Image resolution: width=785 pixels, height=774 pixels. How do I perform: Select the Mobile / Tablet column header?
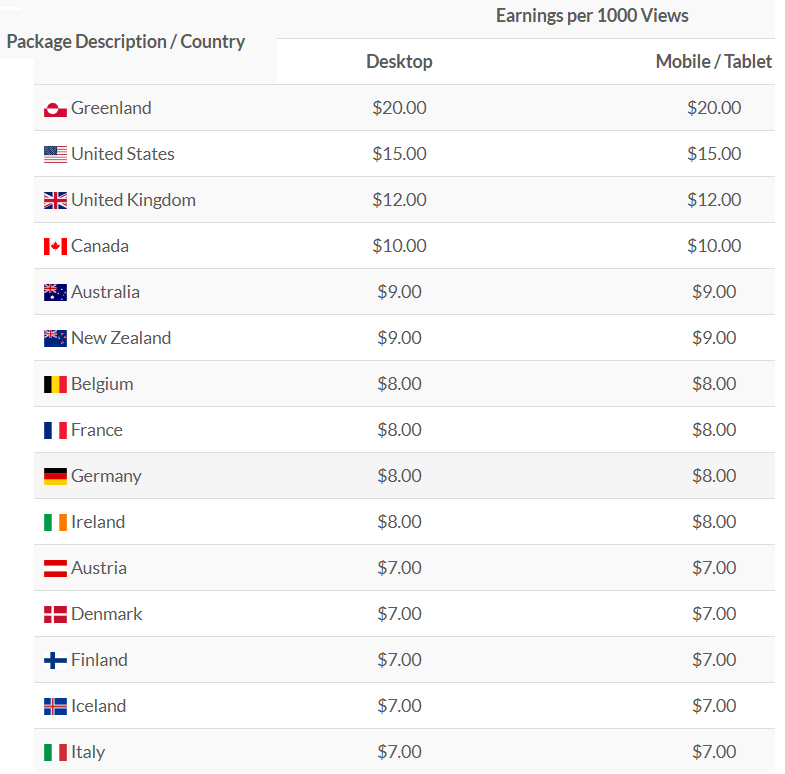[713, 62]
